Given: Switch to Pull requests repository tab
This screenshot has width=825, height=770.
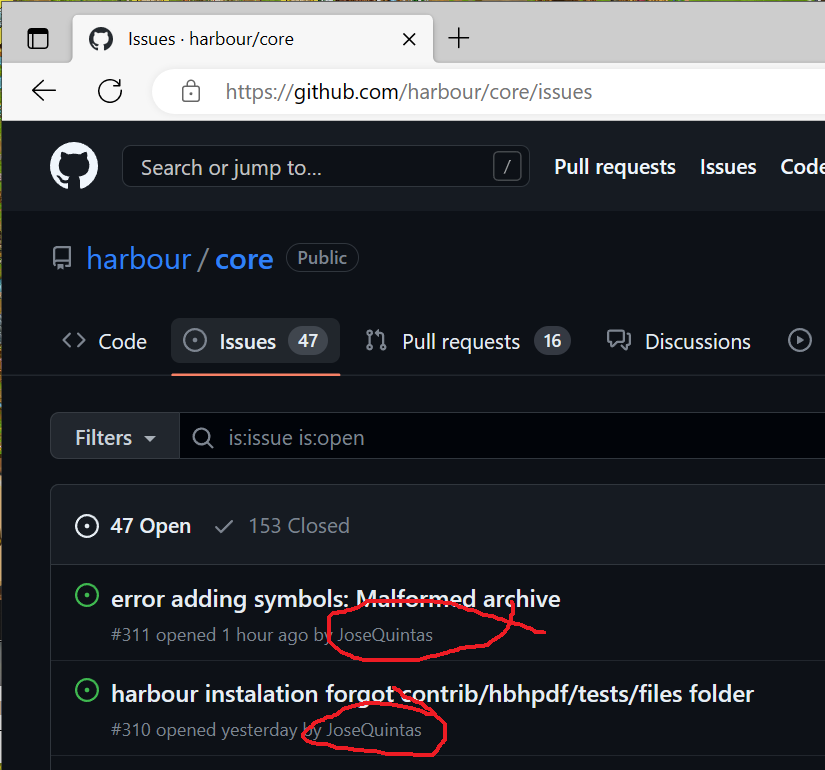Looking at the screenshot, I should [x=463, y=341].
